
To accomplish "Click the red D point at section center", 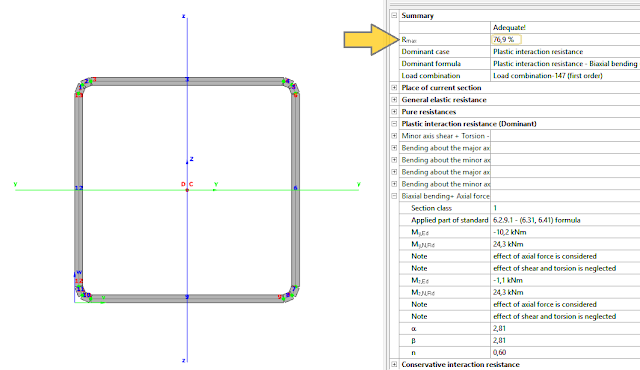I will coord(183,184).
